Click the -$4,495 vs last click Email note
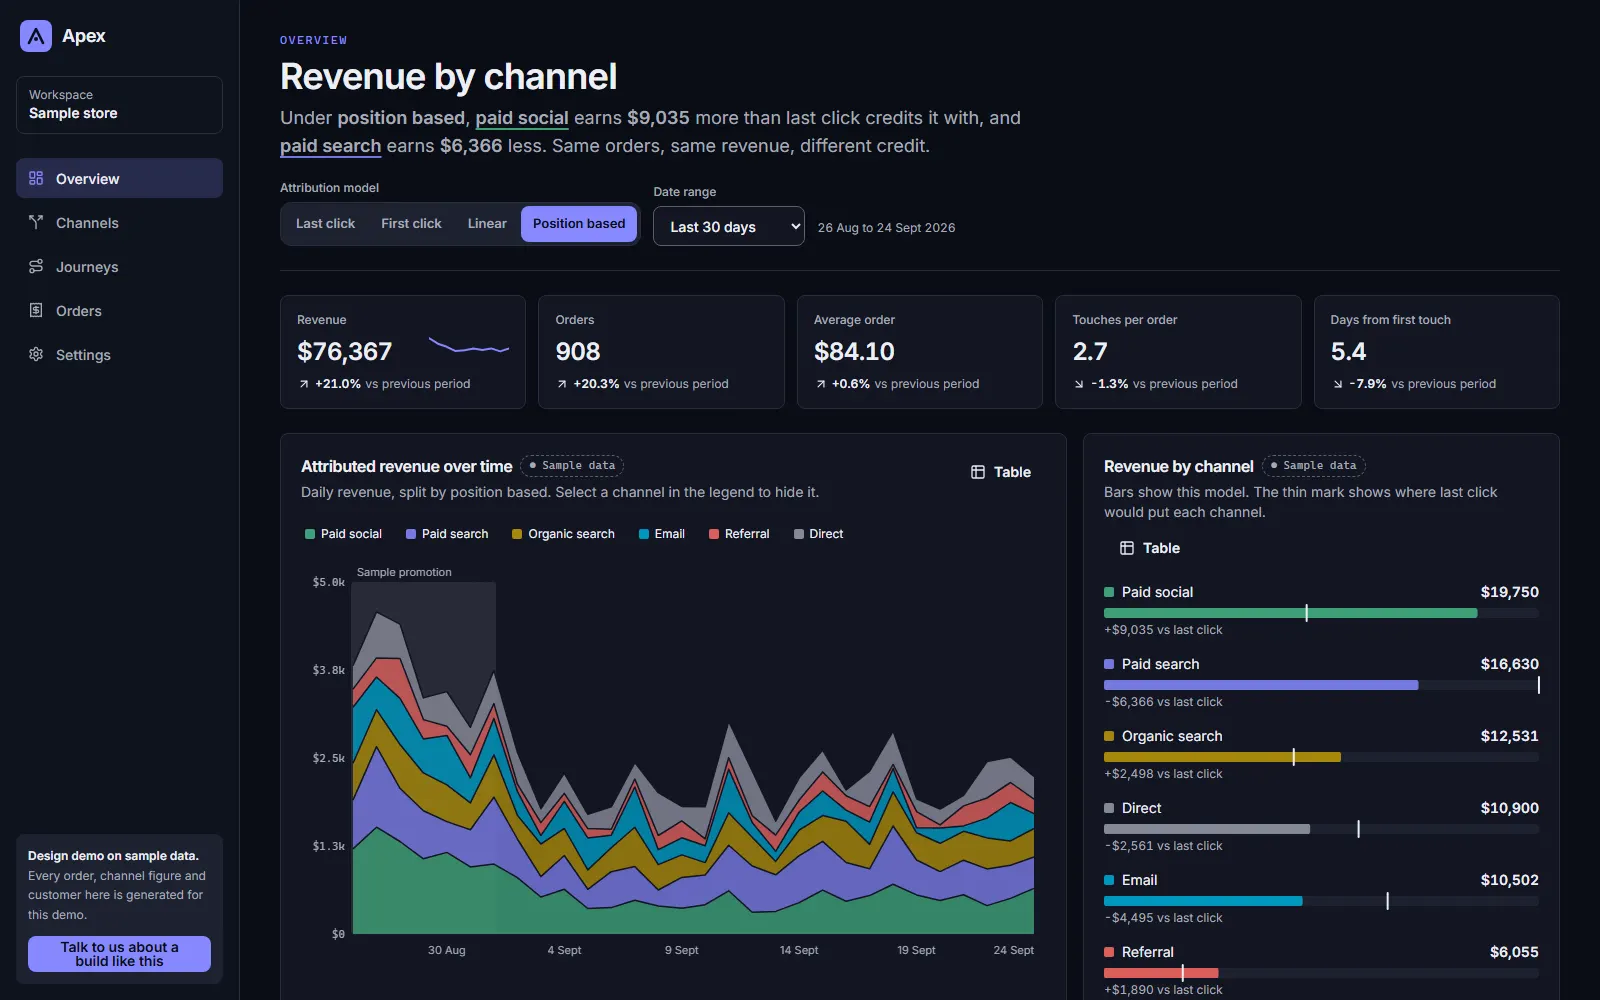 1163,918
